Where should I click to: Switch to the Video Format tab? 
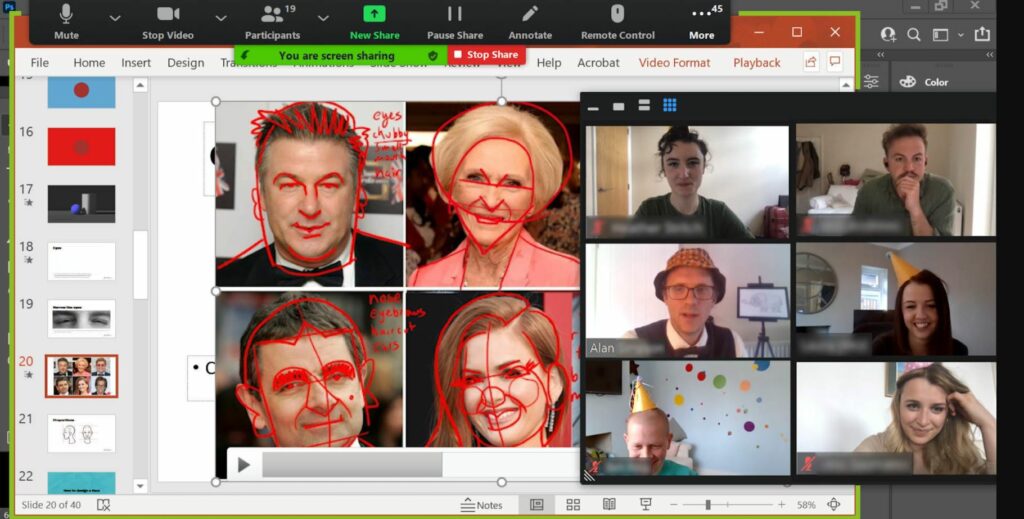point(674,63)
